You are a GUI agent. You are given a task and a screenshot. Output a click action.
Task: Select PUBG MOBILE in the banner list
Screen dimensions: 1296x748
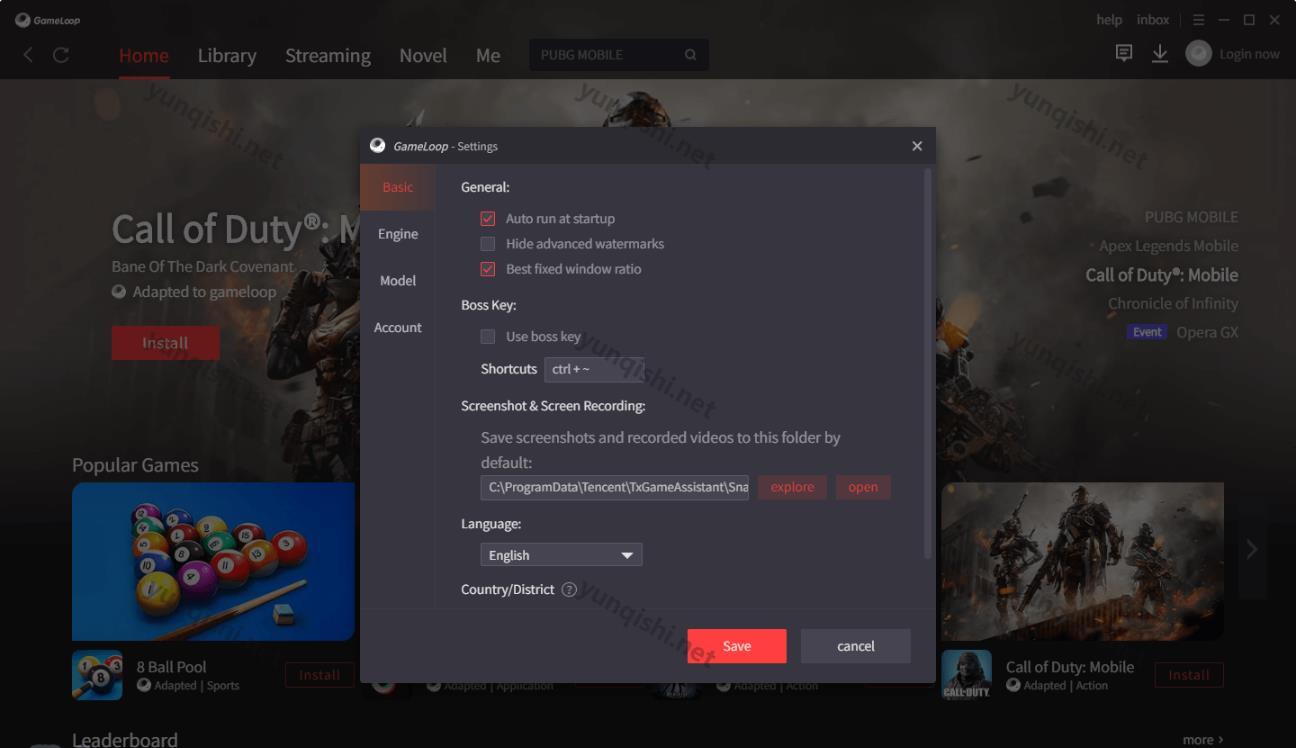(x=1191, y=217)
